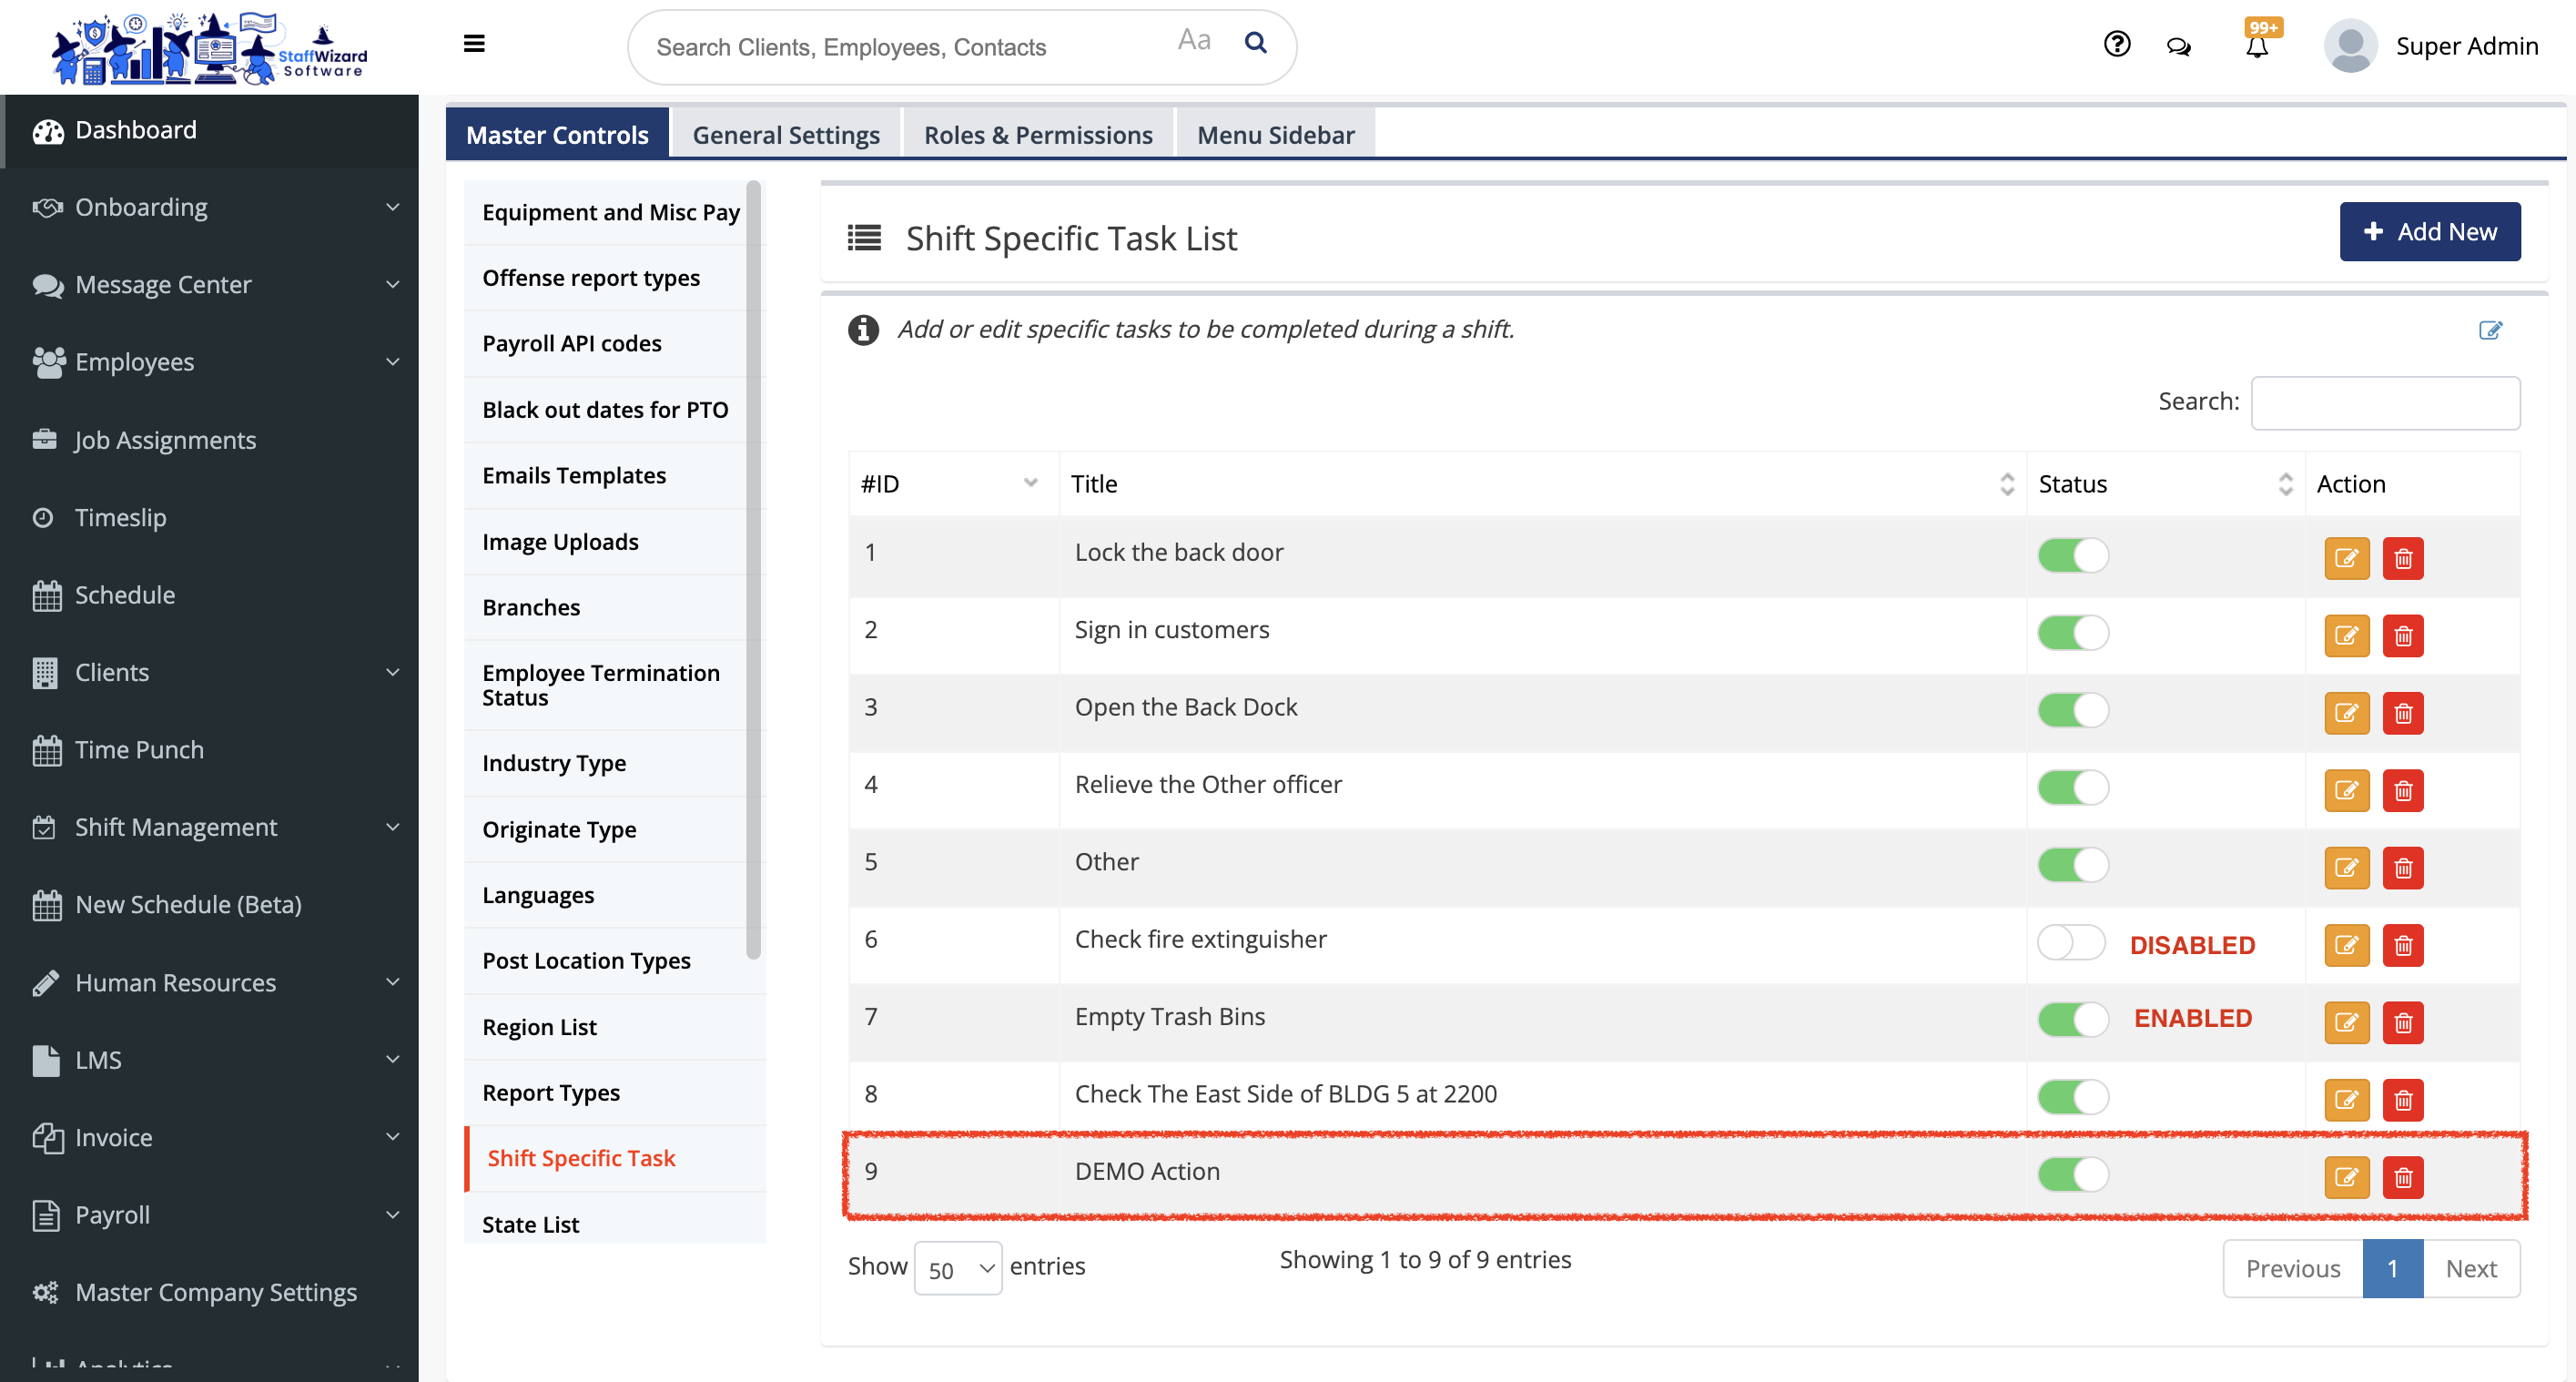2576x1382 pixels.
Task: Toggle the Aa case-sensitive search icon
Action: coord(1194,40)
